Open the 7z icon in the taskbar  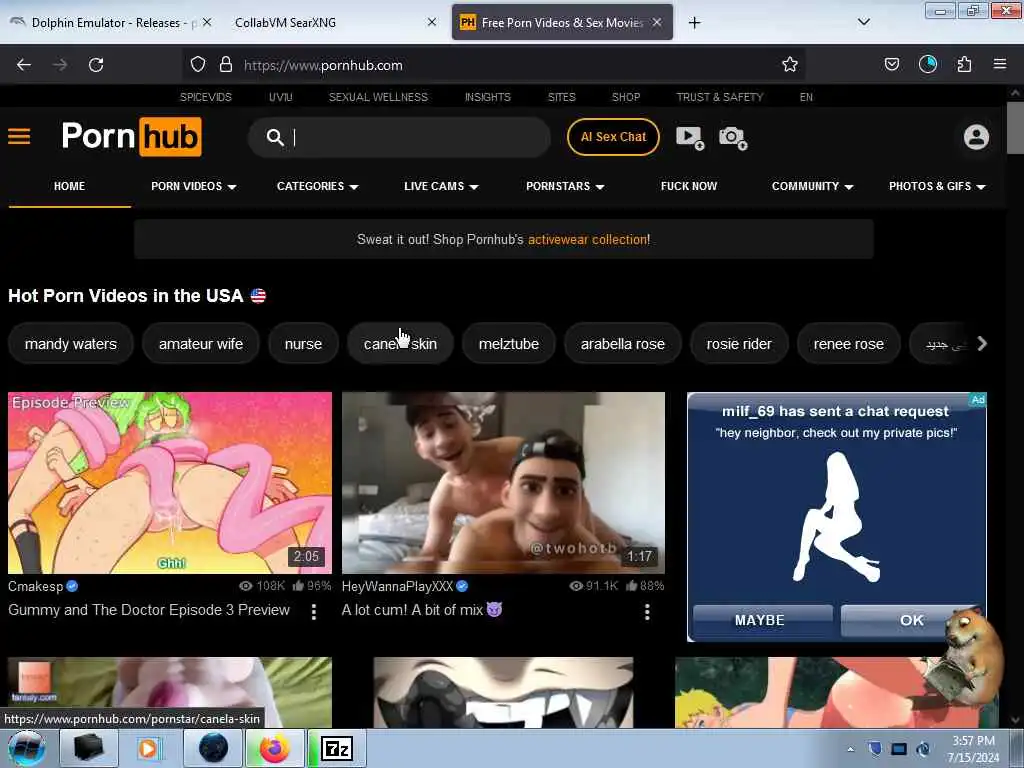pyautogui.click(x=337, y=748)
